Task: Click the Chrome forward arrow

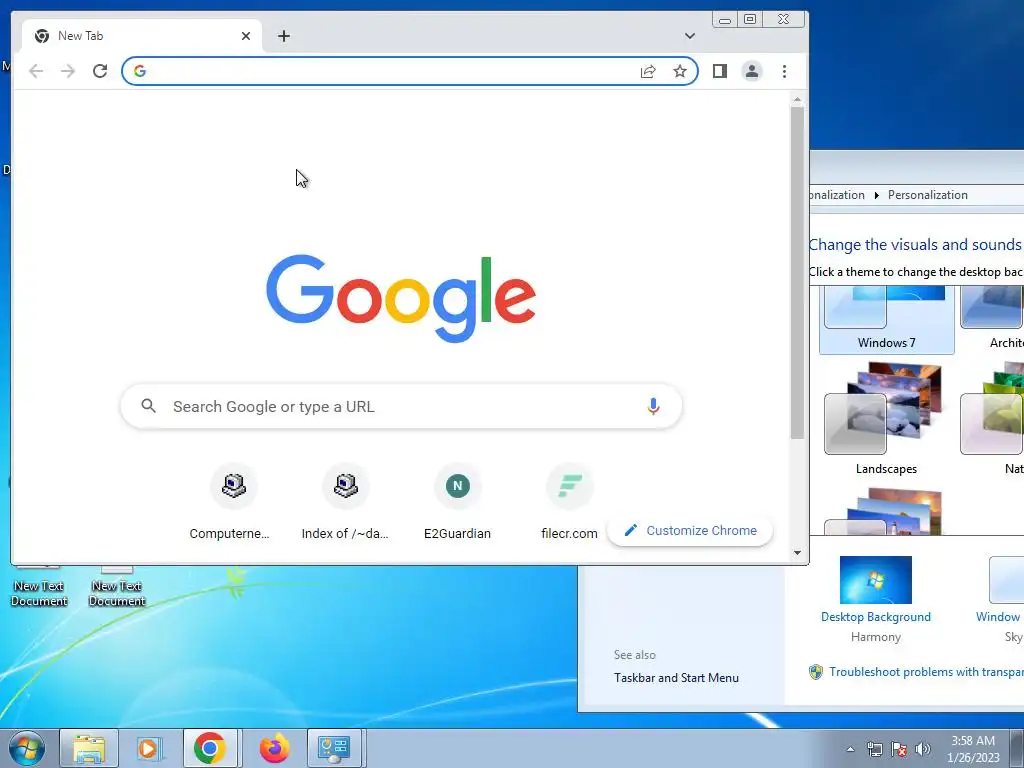Action: click(68, 71)
